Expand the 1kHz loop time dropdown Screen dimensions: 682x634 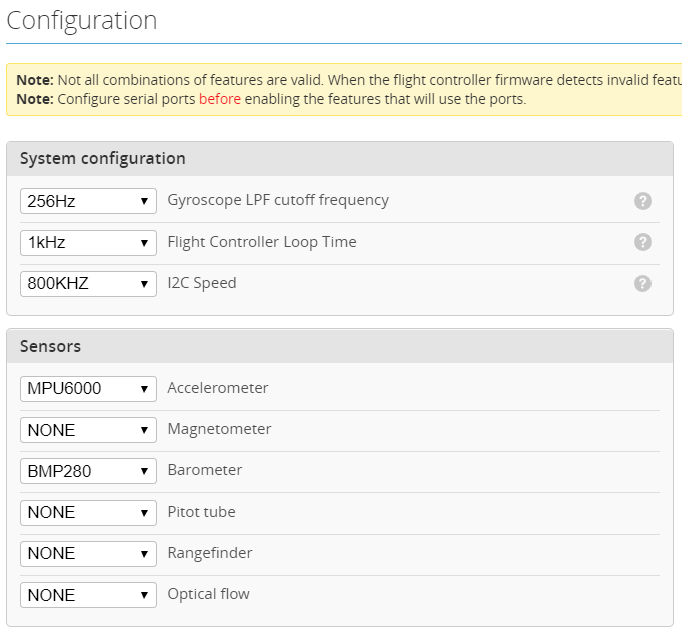(88, 242)
